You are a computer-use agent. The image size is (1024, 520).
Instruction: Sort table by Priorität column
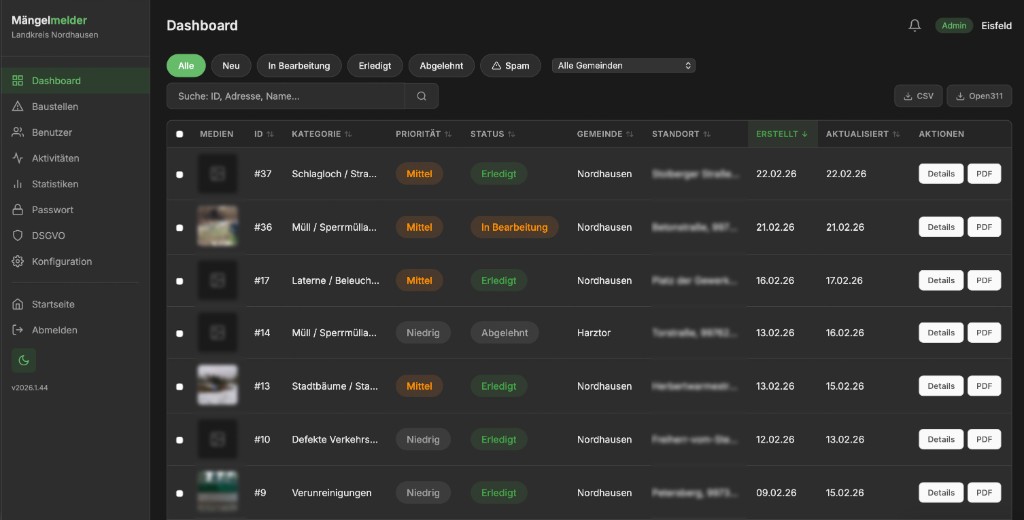[x=423, y=134]
